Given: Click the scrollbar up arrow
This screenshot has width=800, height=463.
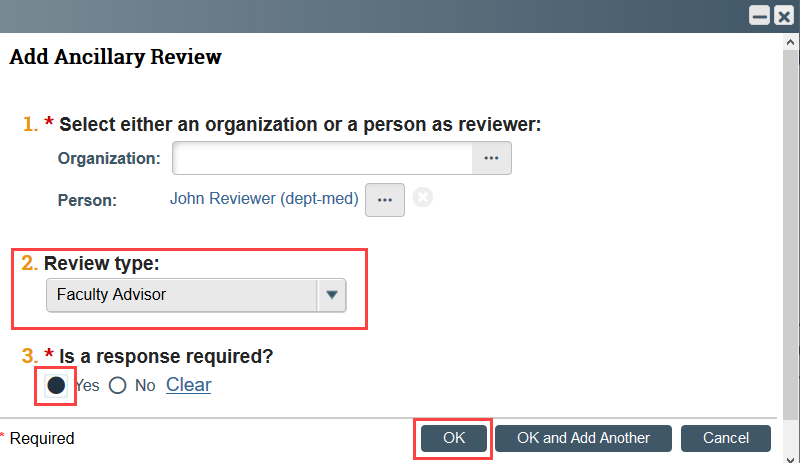Looking at the screenshot, I should (x=790, y=42).
